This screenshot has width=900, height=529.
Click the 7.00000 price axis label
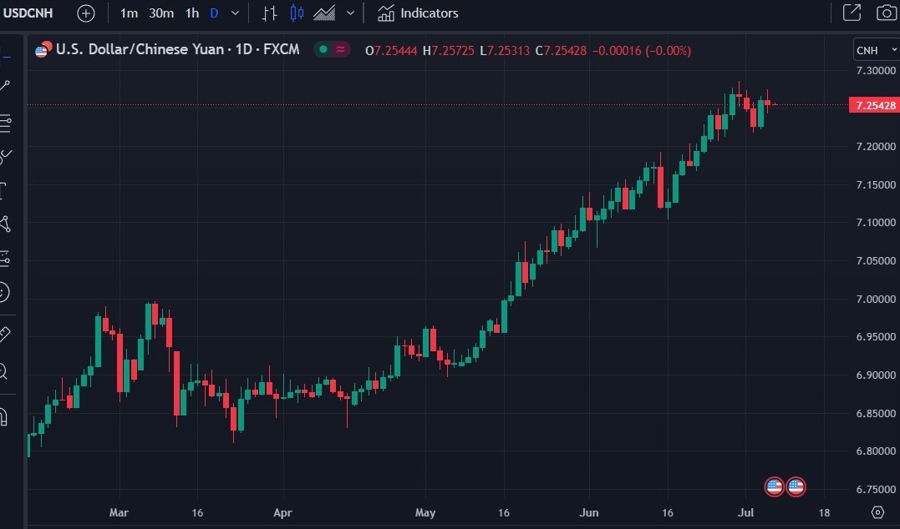[x=875, y=299]
